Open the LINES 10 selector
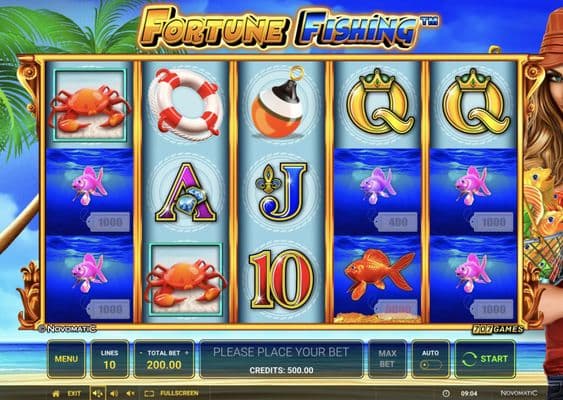The width and height of the screenshot is (563, 400). pos(110,359)
